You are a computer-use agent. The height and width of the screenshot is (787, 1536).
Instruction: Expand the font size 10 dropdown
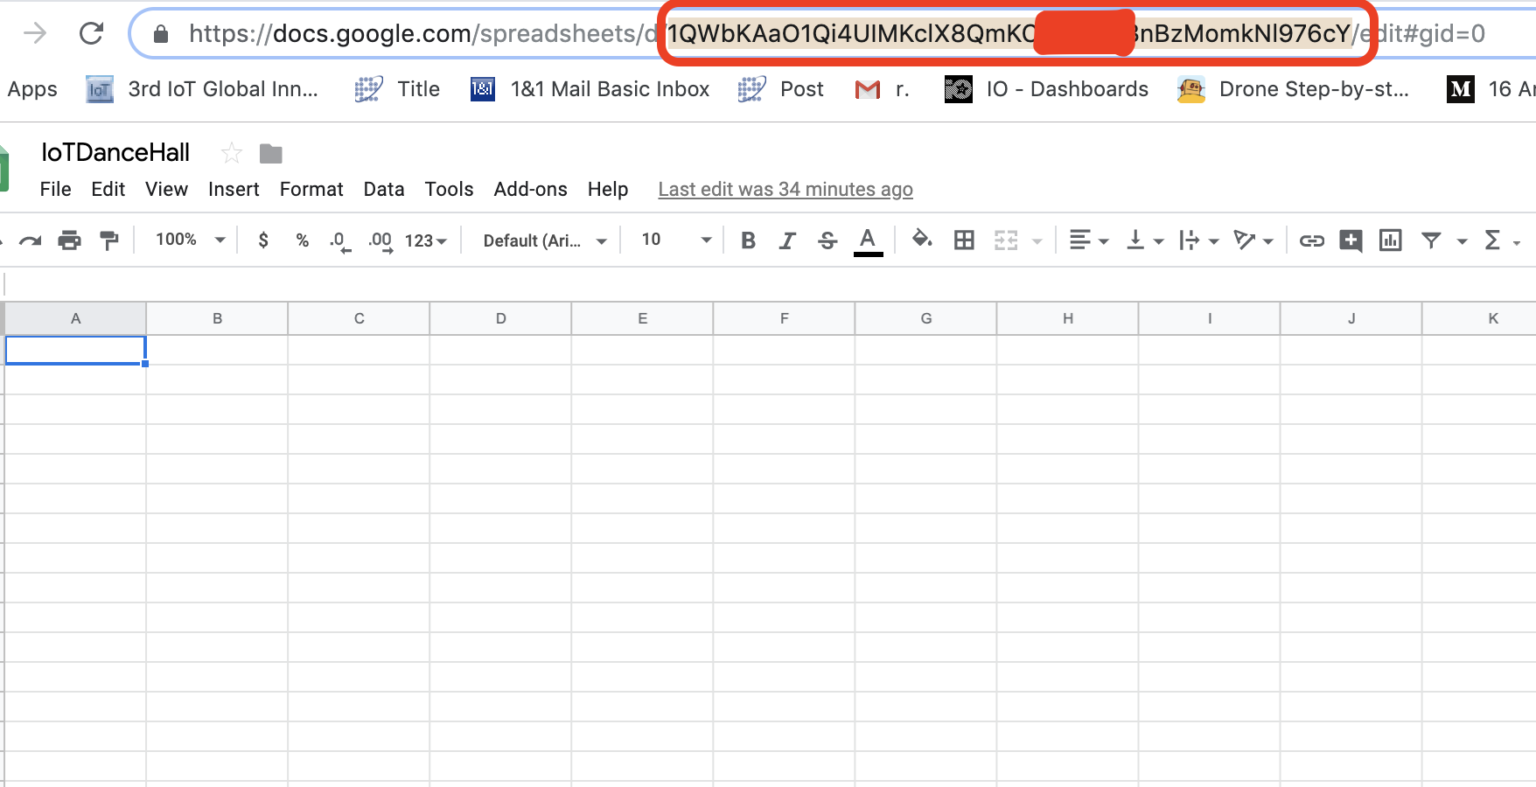point(677,240)
